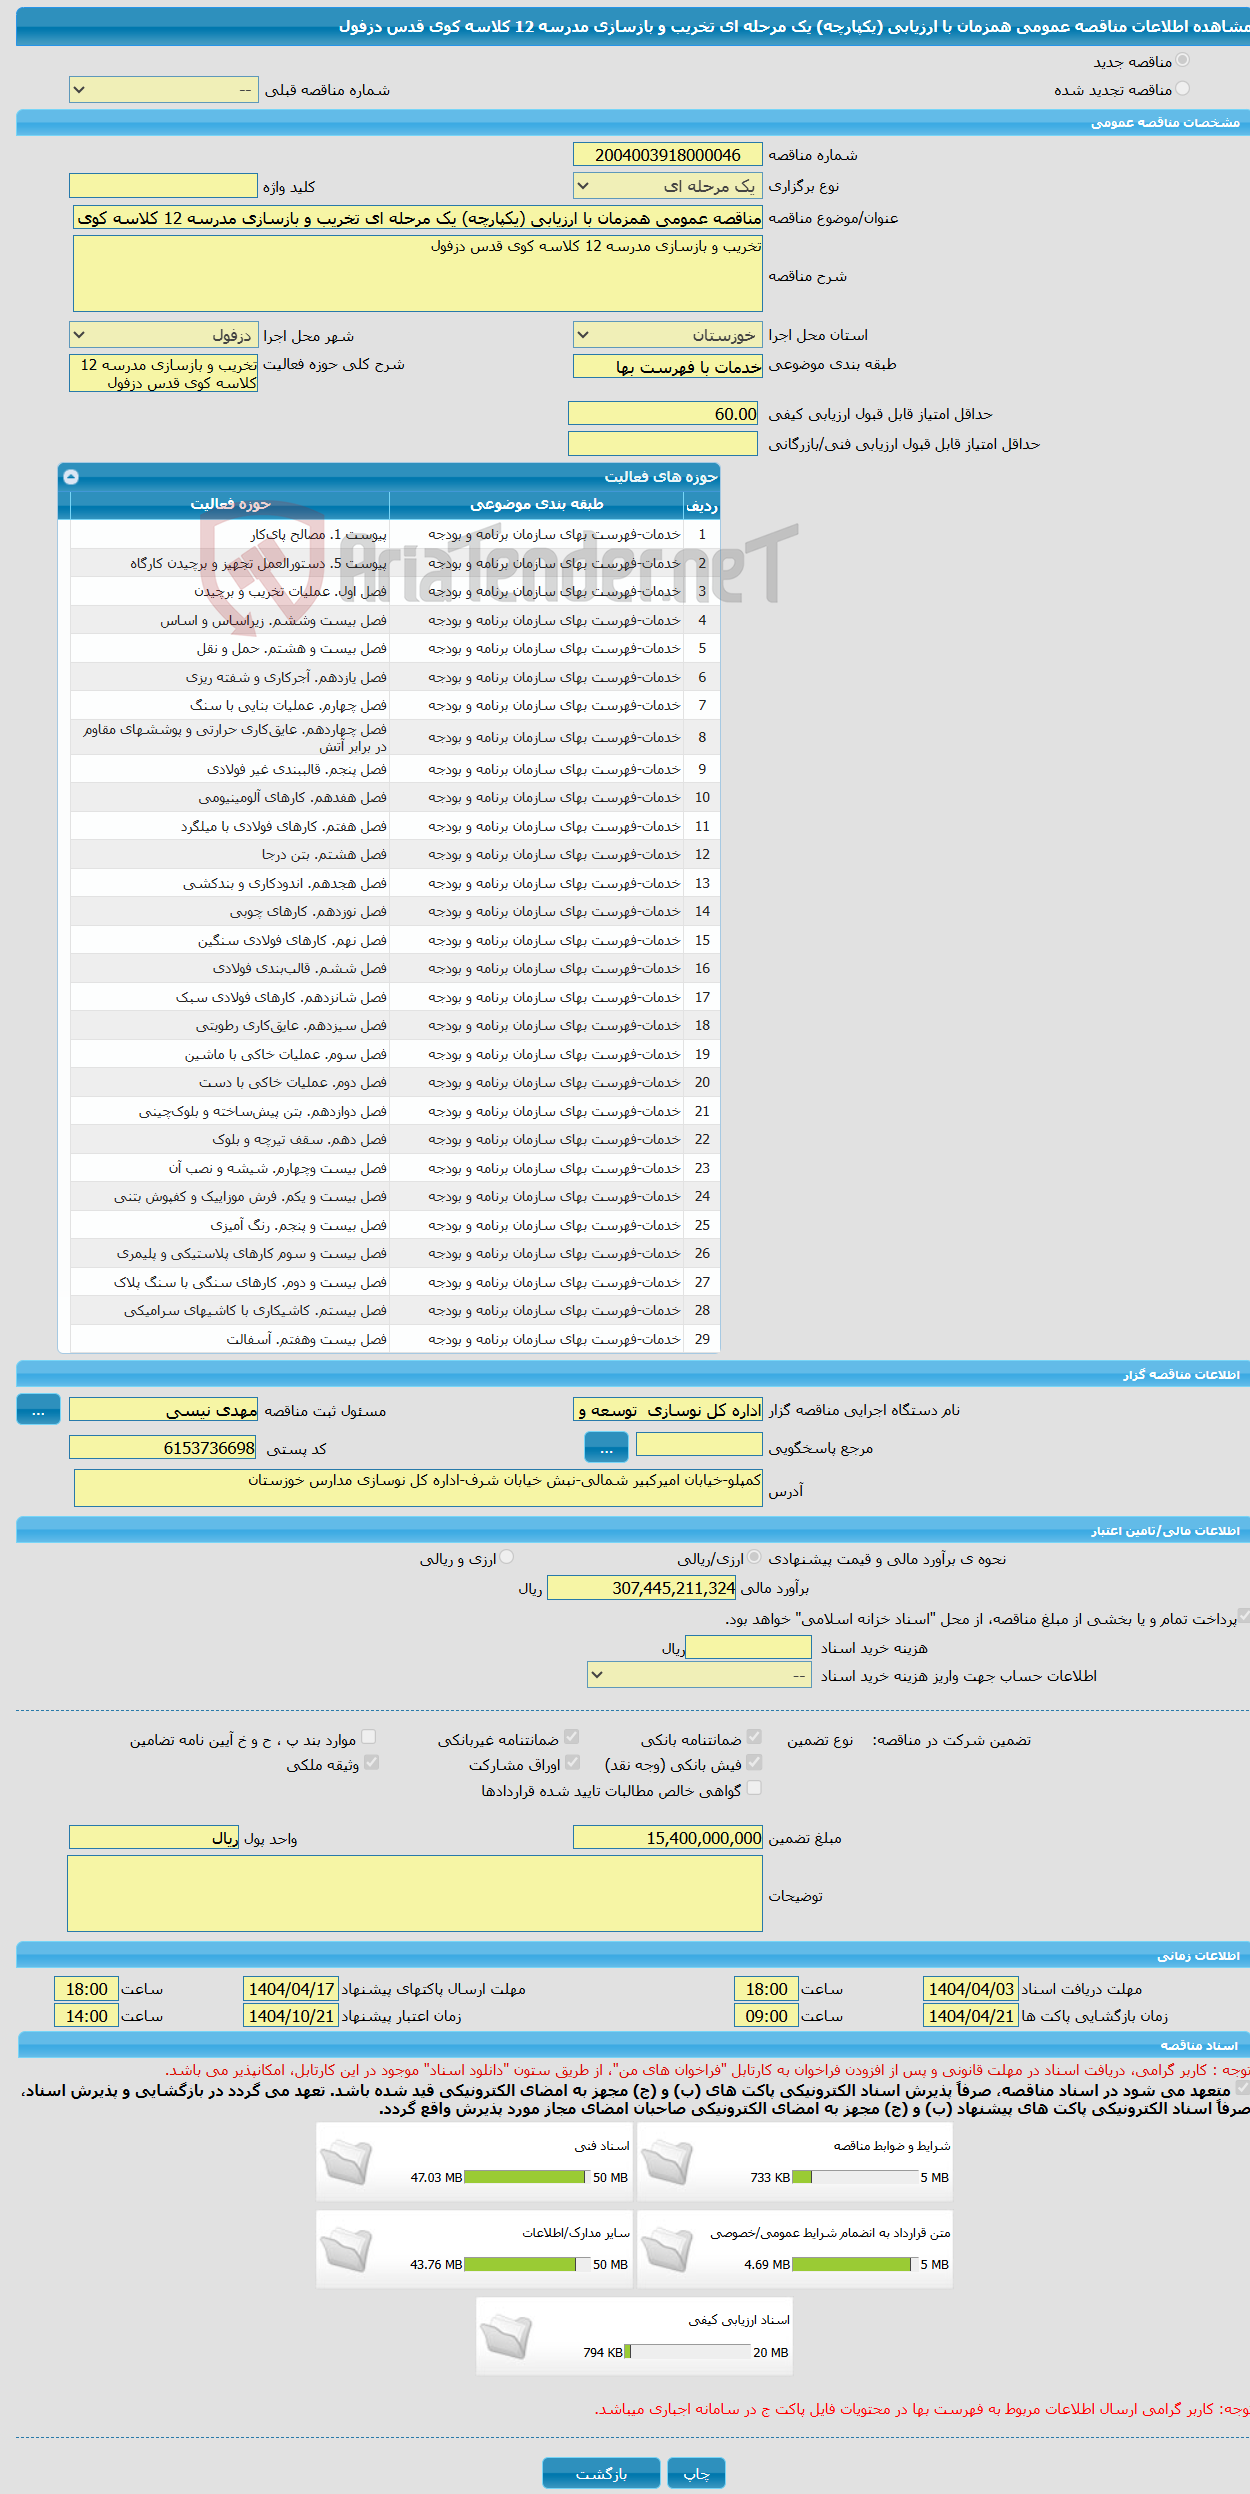This screenshot has width=1250, height=2494.
Task: Open the tender holding type dropdown
Action: 668,186
